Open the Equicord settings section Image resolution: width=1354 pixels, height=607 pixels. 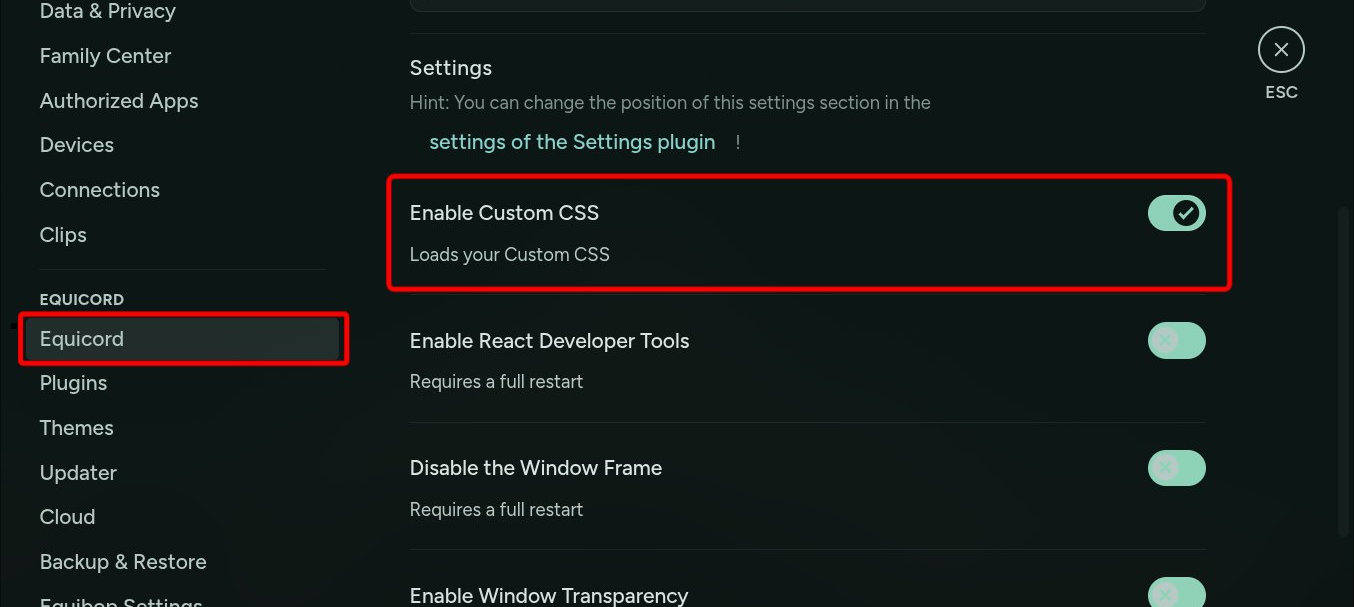click(x=81, y=338)
